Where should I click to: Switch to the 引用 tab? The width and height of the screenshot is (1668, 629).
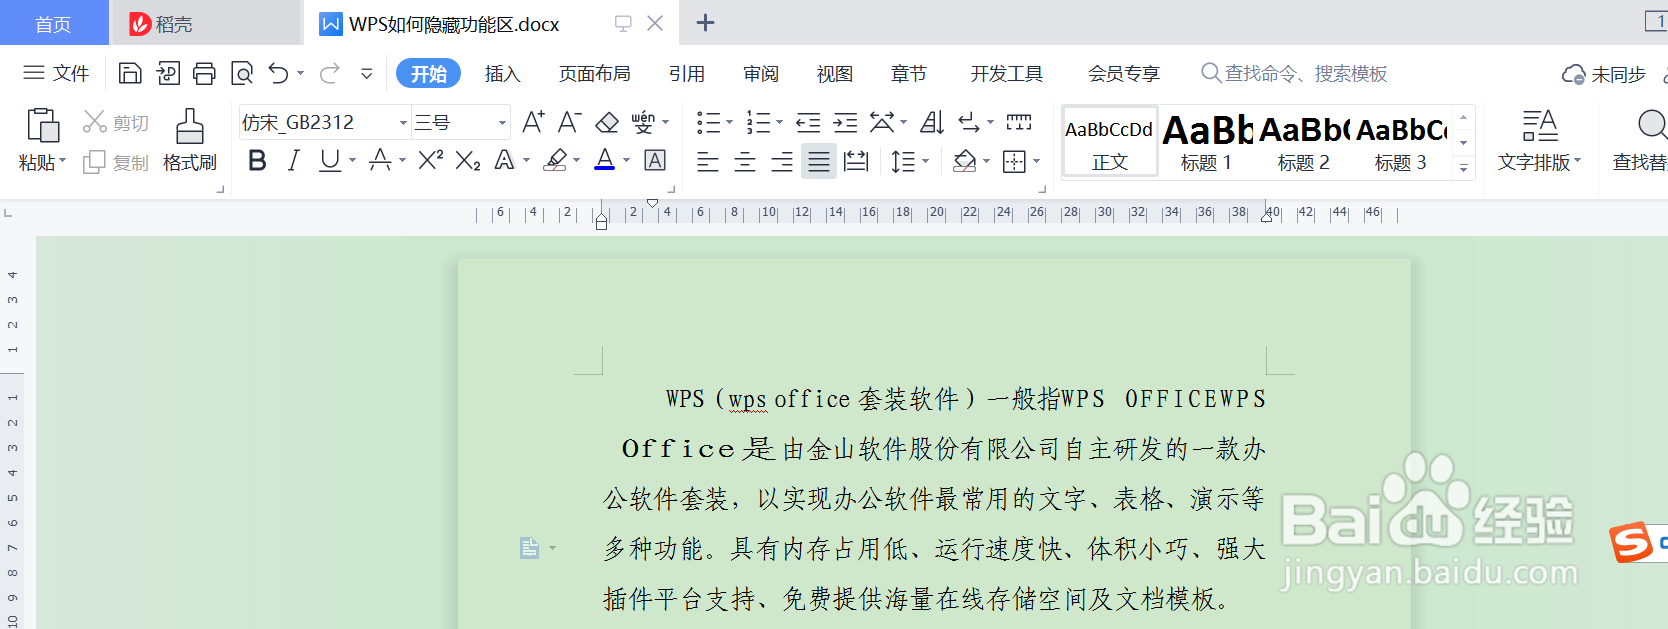687,74
